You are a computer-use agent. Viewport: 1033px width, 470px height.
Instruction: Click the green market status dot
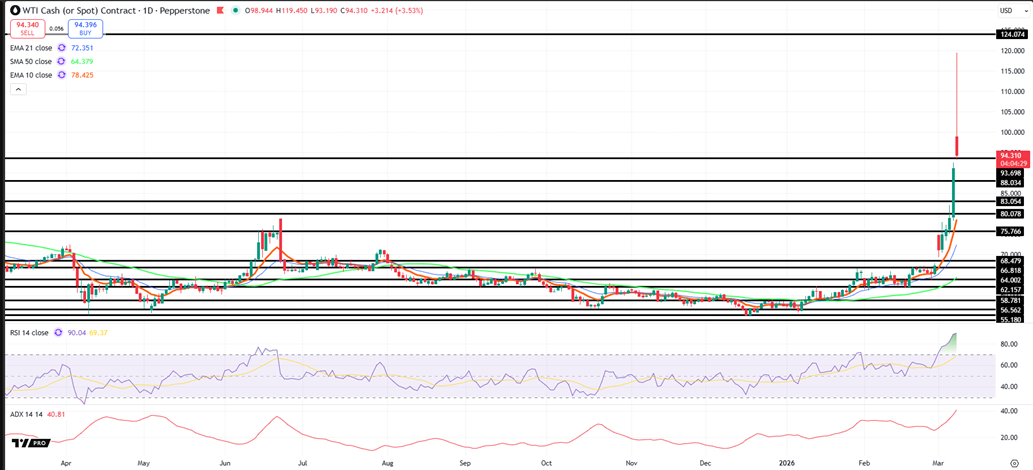point(235,11)
